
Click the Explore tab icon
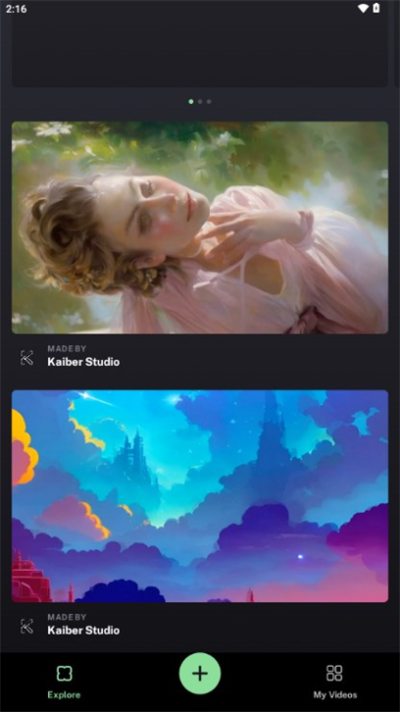[64, 673]
